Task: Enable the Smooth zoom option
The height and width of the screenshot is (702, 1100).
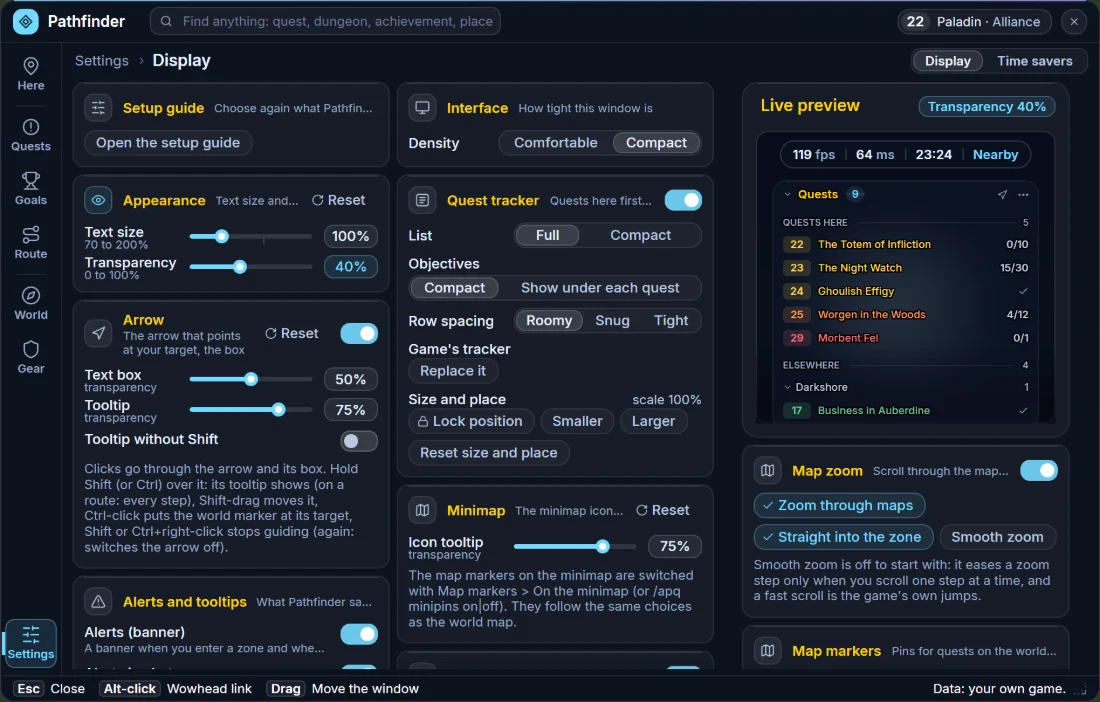Action: coord(998,537)
